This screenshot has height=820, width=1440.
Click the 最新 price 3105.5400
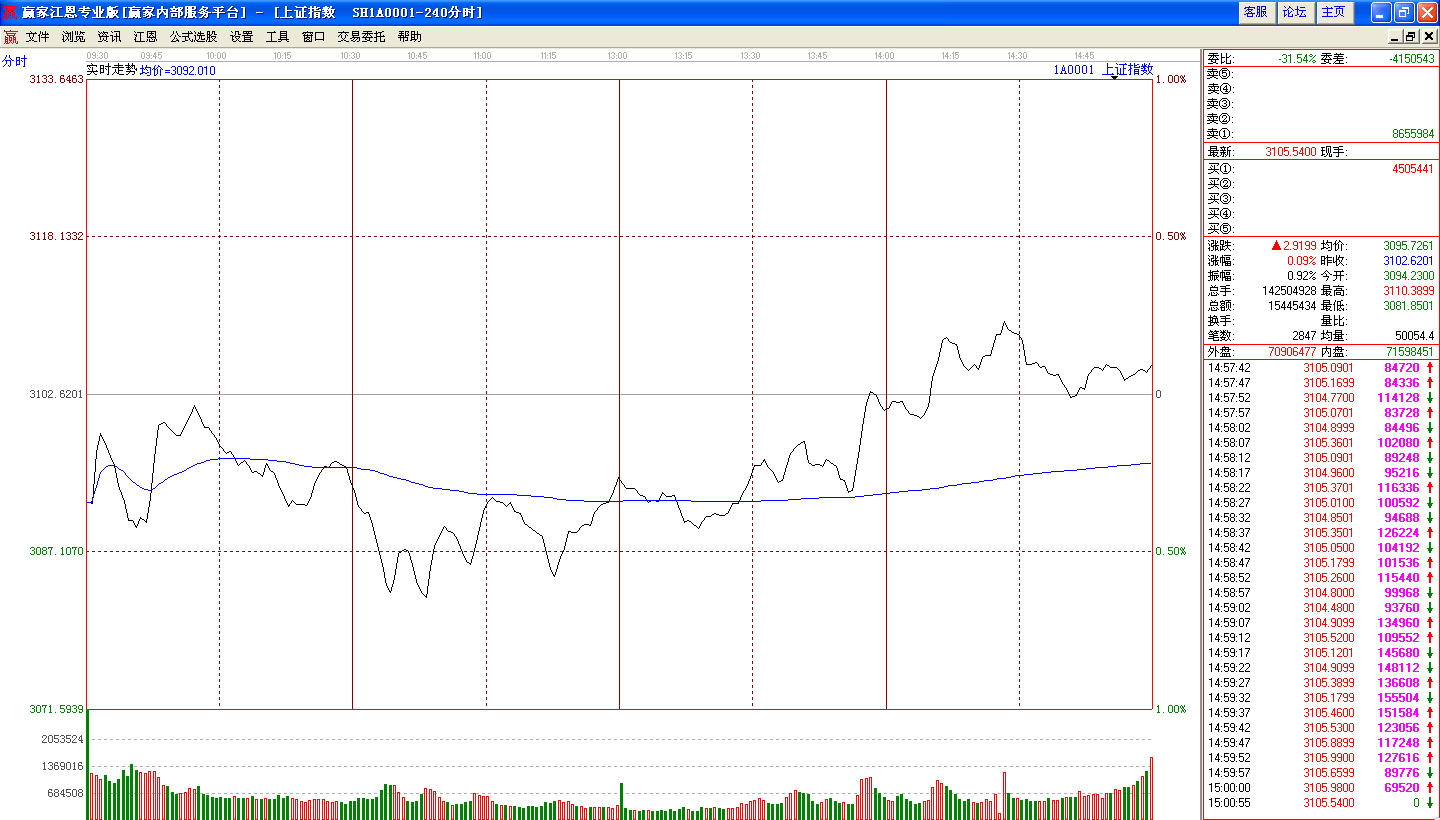tap(1291, 152)
